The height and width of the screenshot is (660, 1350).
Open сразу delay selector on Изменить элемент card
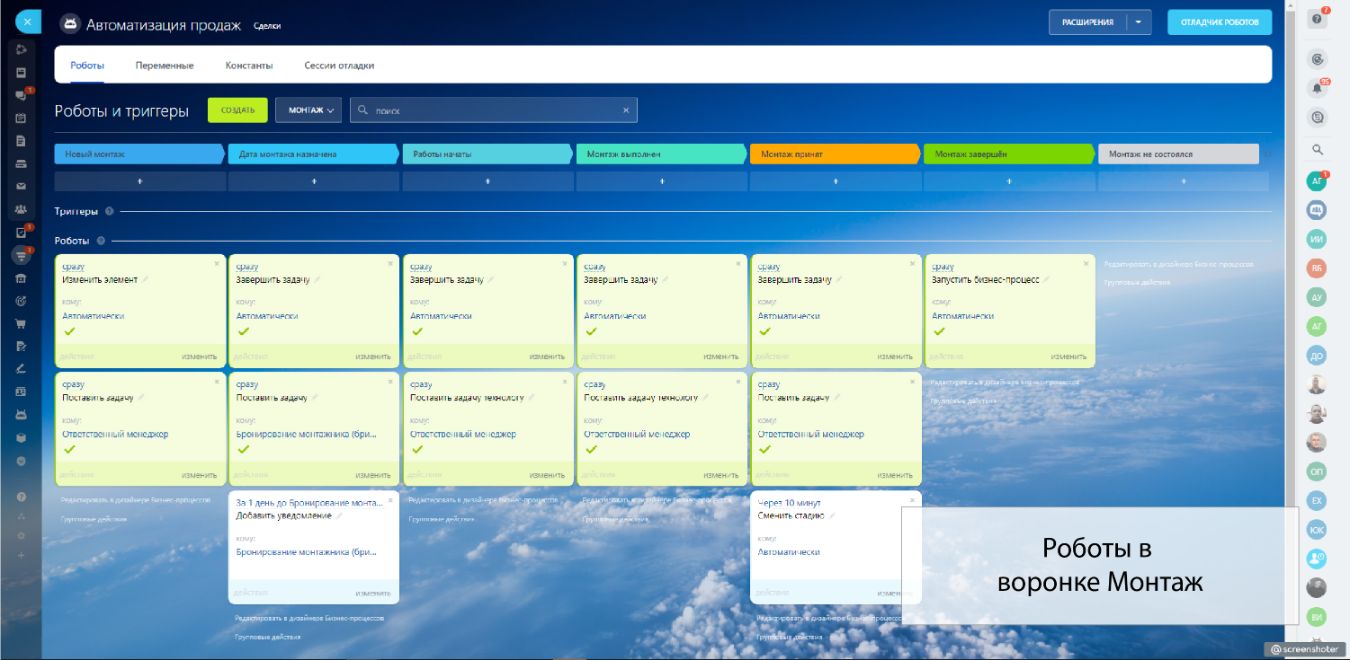[73, 267]
